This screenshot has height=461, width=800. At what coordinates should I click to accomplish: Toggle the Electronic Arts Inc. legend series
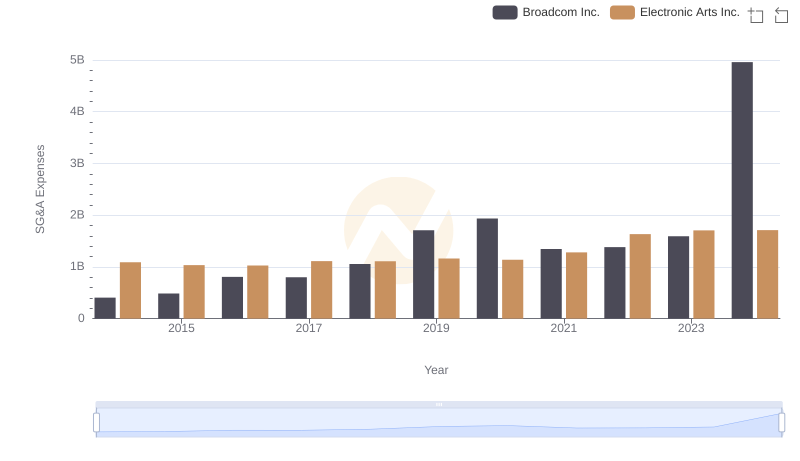tap(674, 12)
